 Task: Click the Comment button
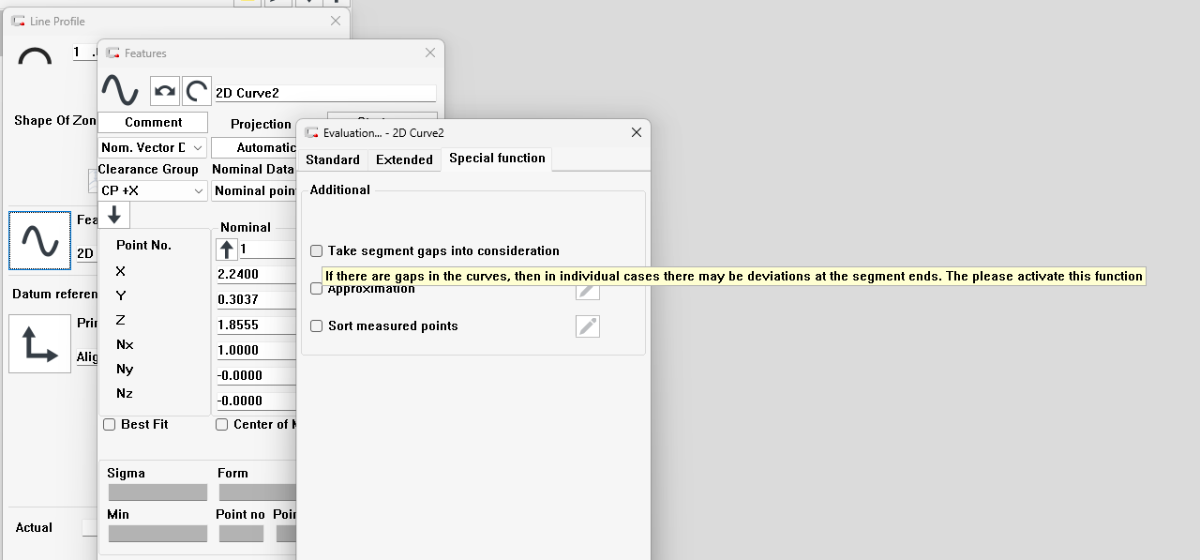tap(153, 122)
